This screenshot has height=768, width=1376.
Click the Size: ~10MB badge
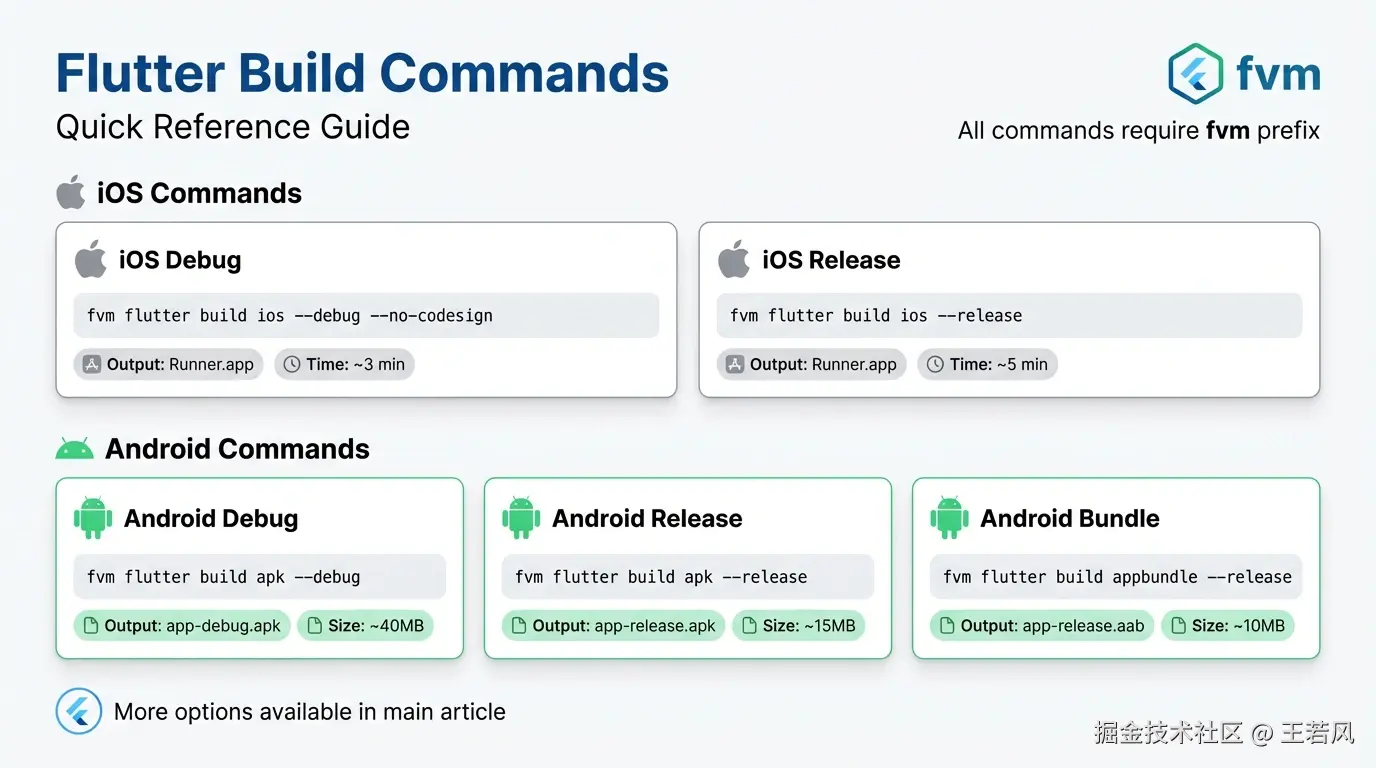pos(1227,626)
